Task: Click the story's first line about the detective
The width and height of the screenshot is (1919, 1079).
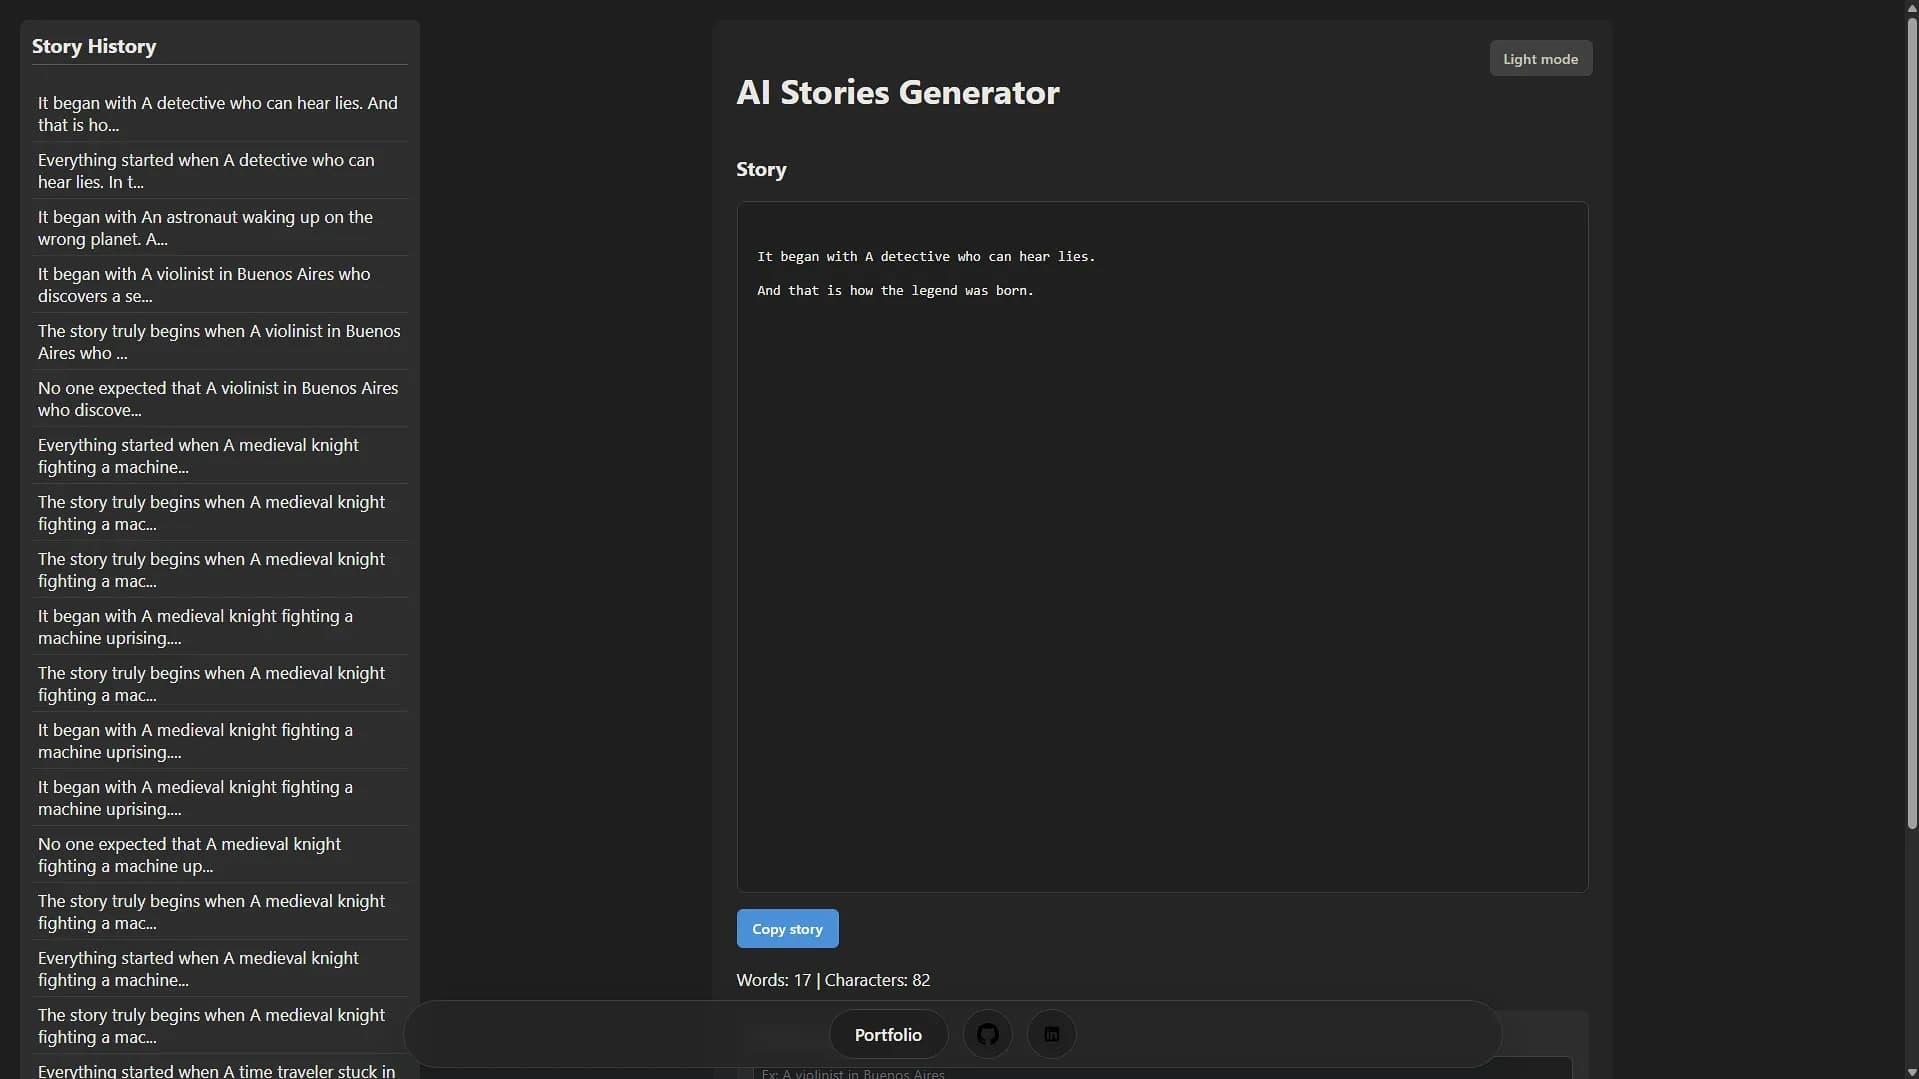Action: (926, 256)
